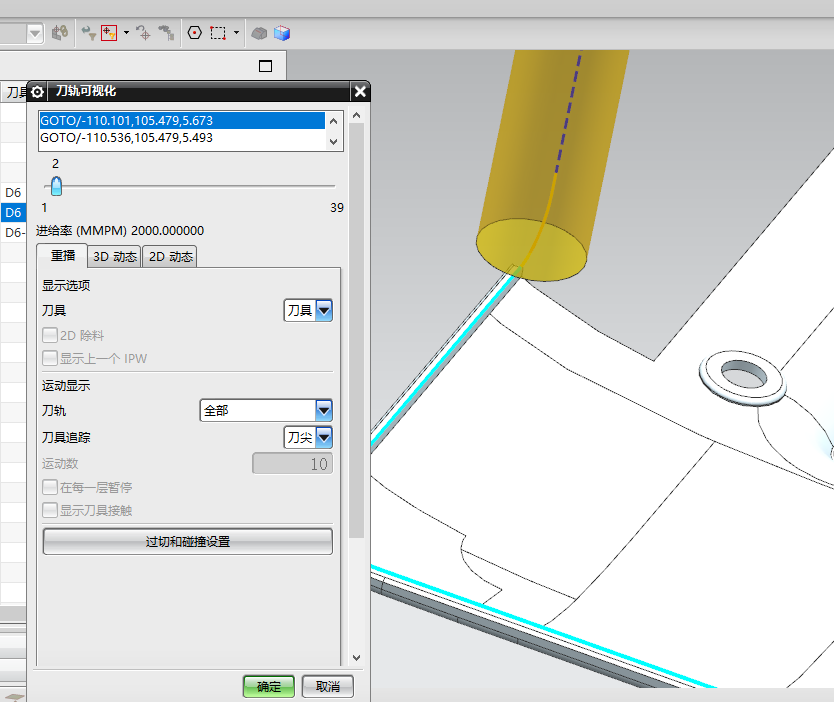
Task: Click the blue cube view icon
Action: pyautogui.click(x=282, y=33)
